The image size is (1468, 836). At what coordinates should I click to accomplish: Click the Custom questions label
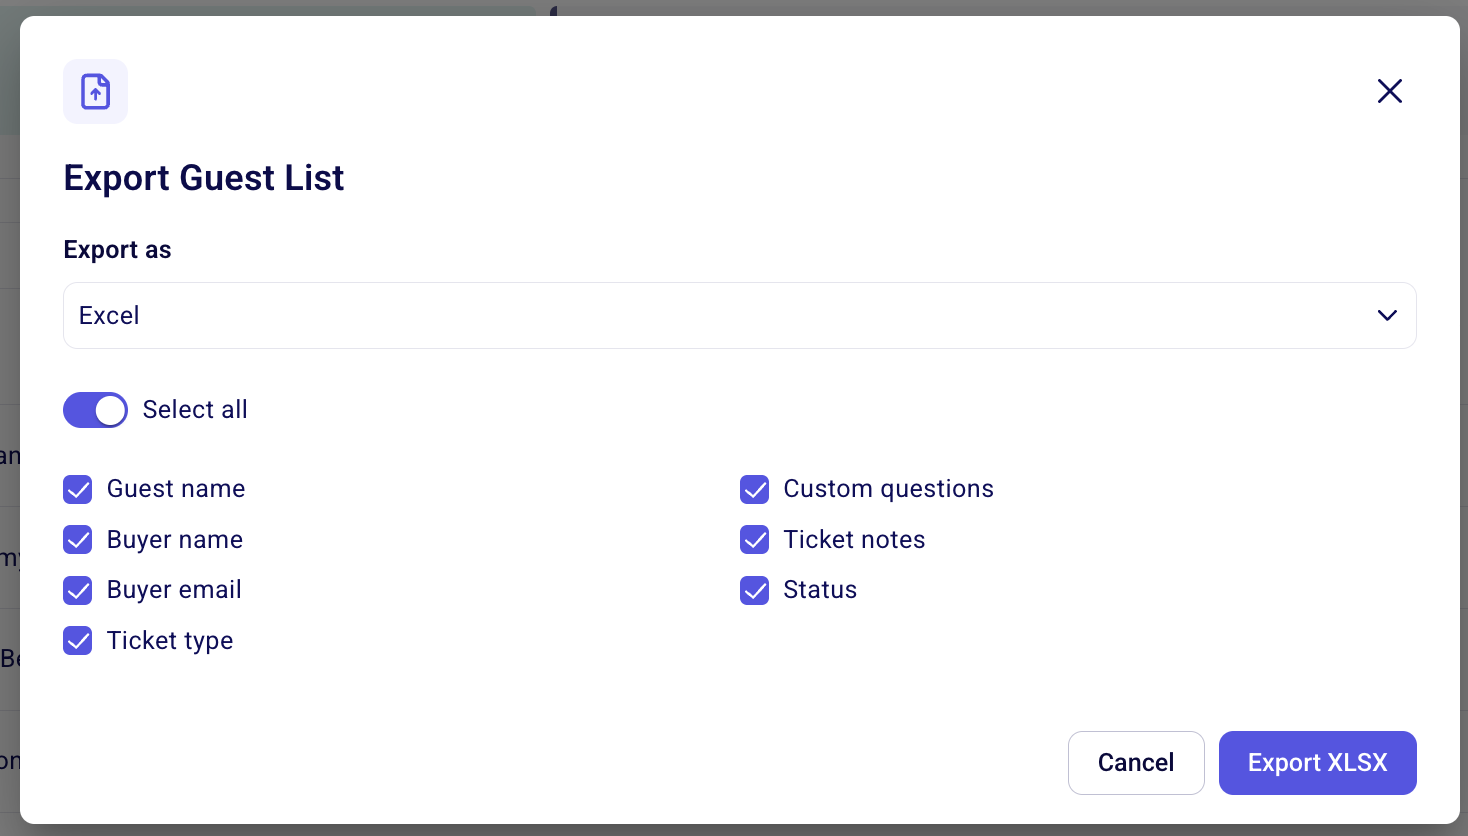click(888, 489)
